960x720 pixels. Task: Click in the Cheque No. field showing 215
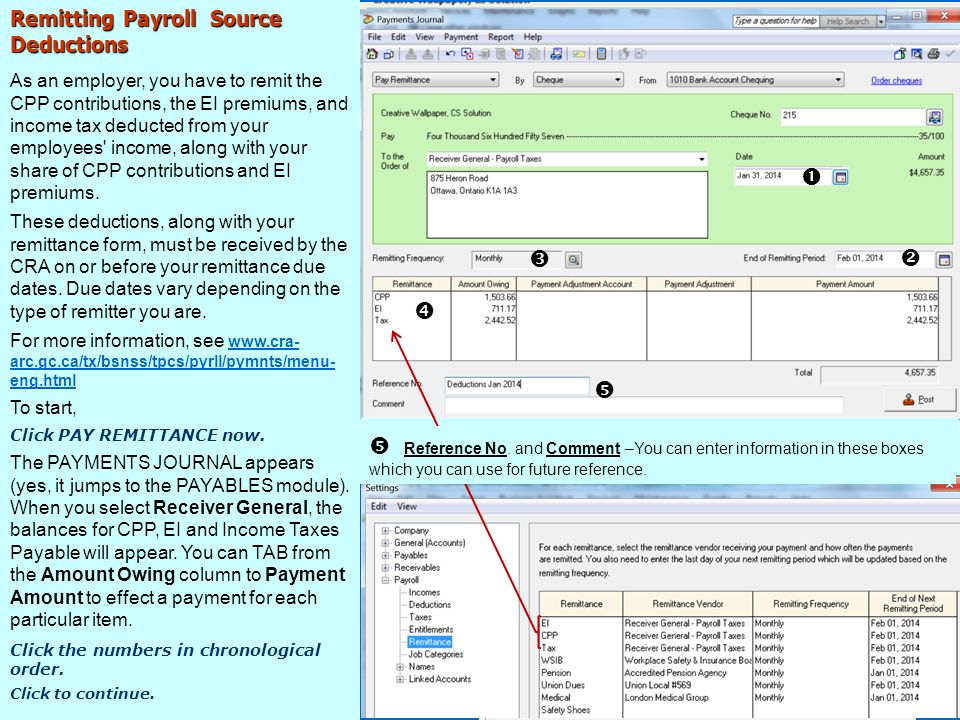pos(853,115)
